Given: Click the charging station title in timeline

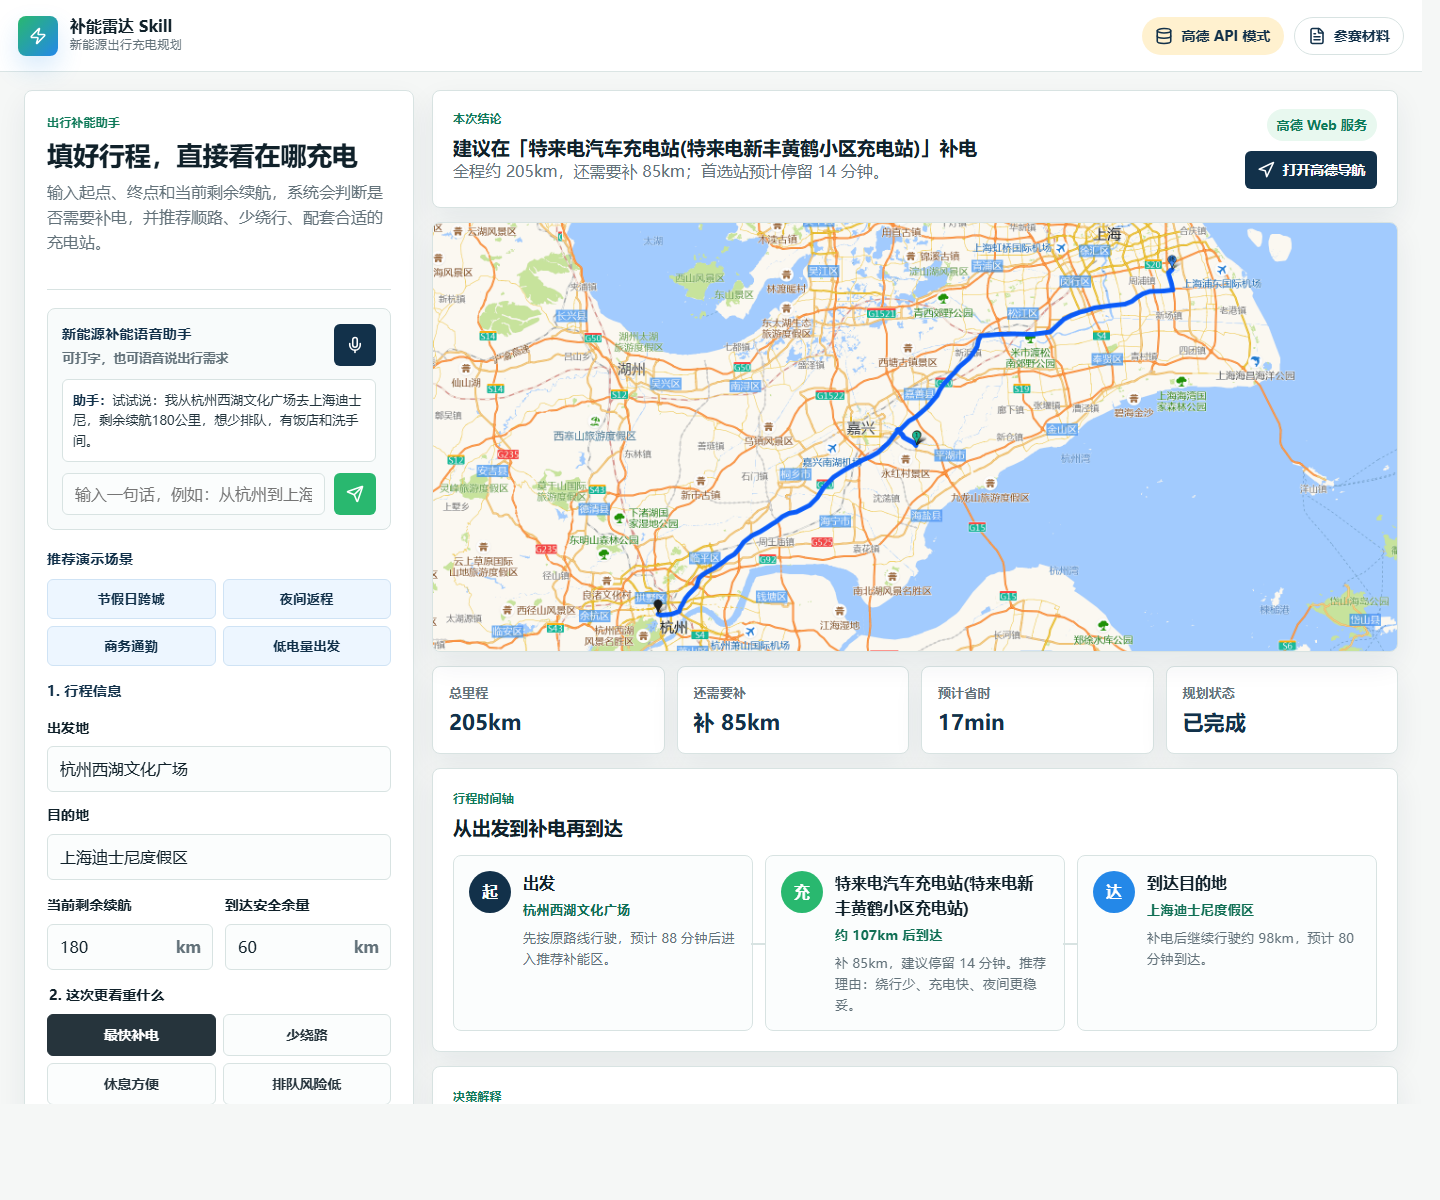Looking at the screenshot, I should tap(934, 895).
